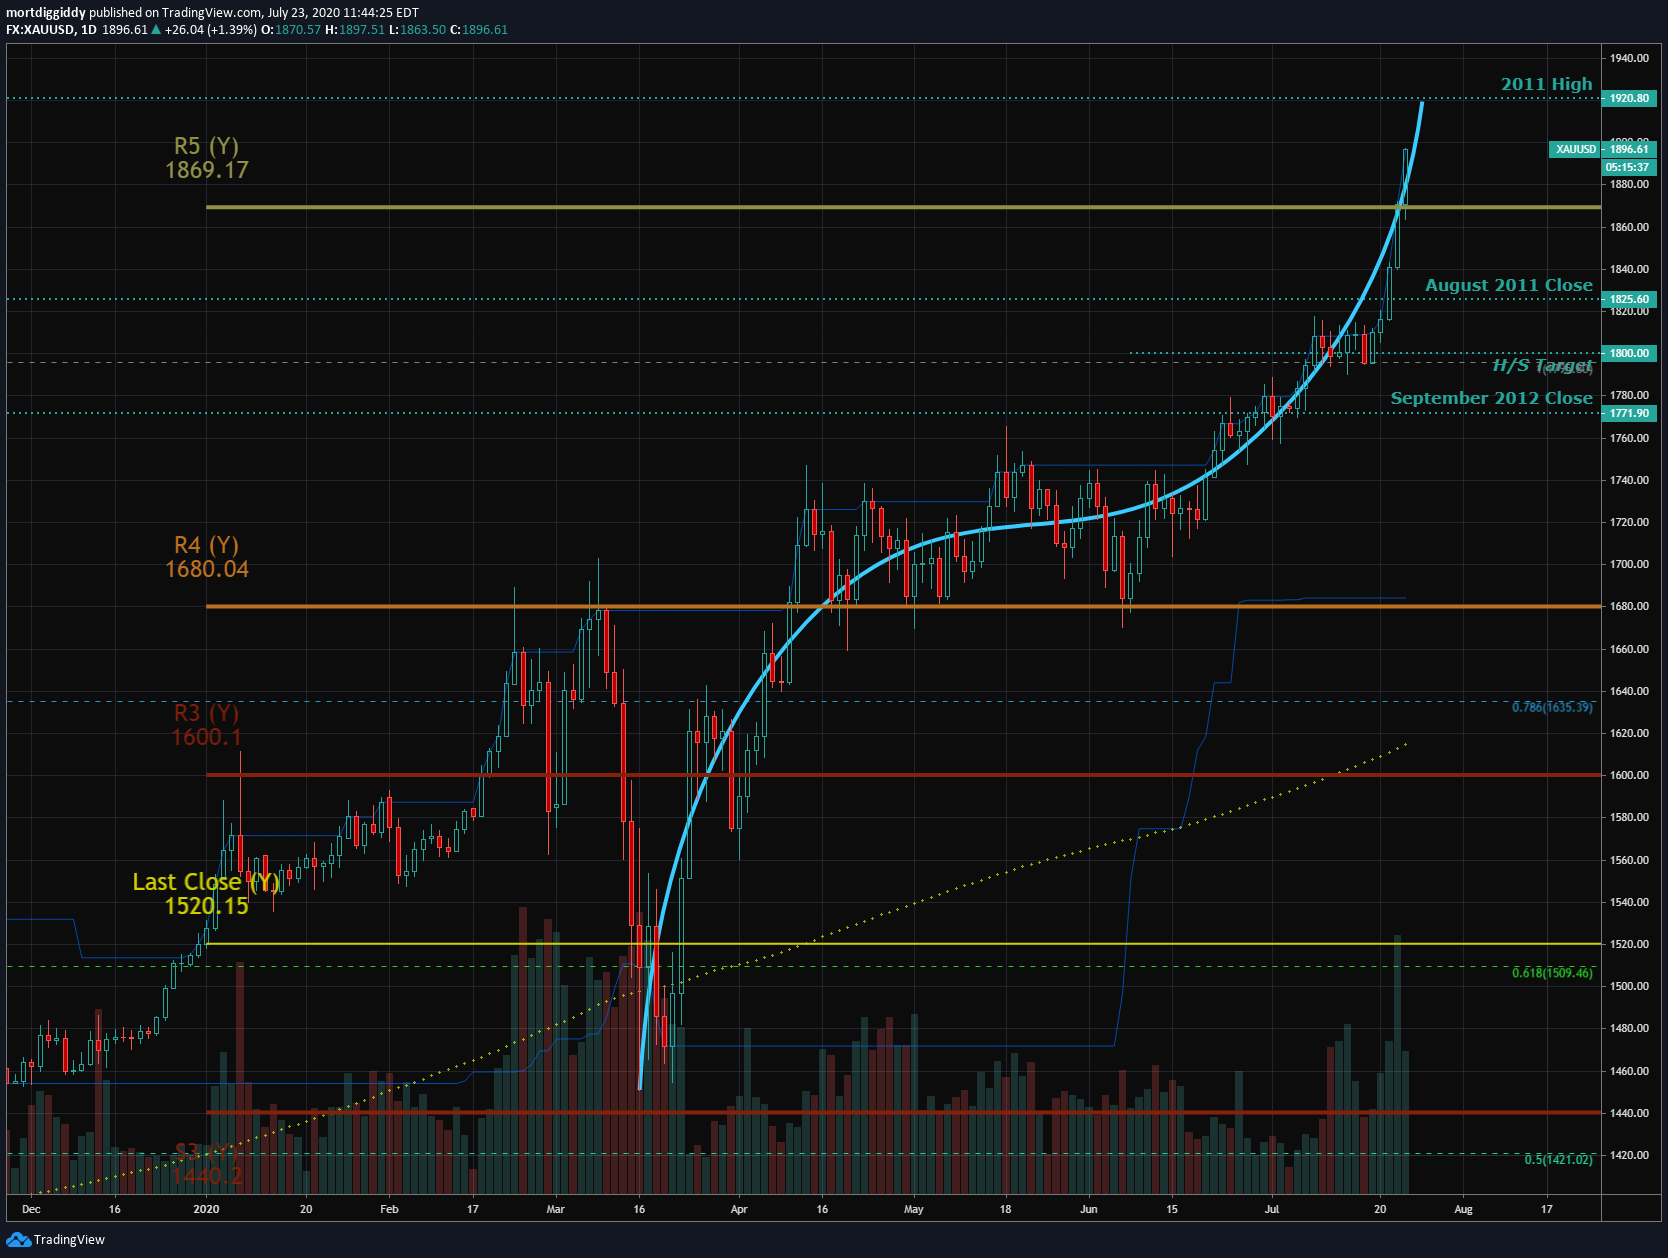Viewport: 1668px width, 1258px height.
Task: Click the +26.04 (+1.39%) change value
Action: click(211, 30)
